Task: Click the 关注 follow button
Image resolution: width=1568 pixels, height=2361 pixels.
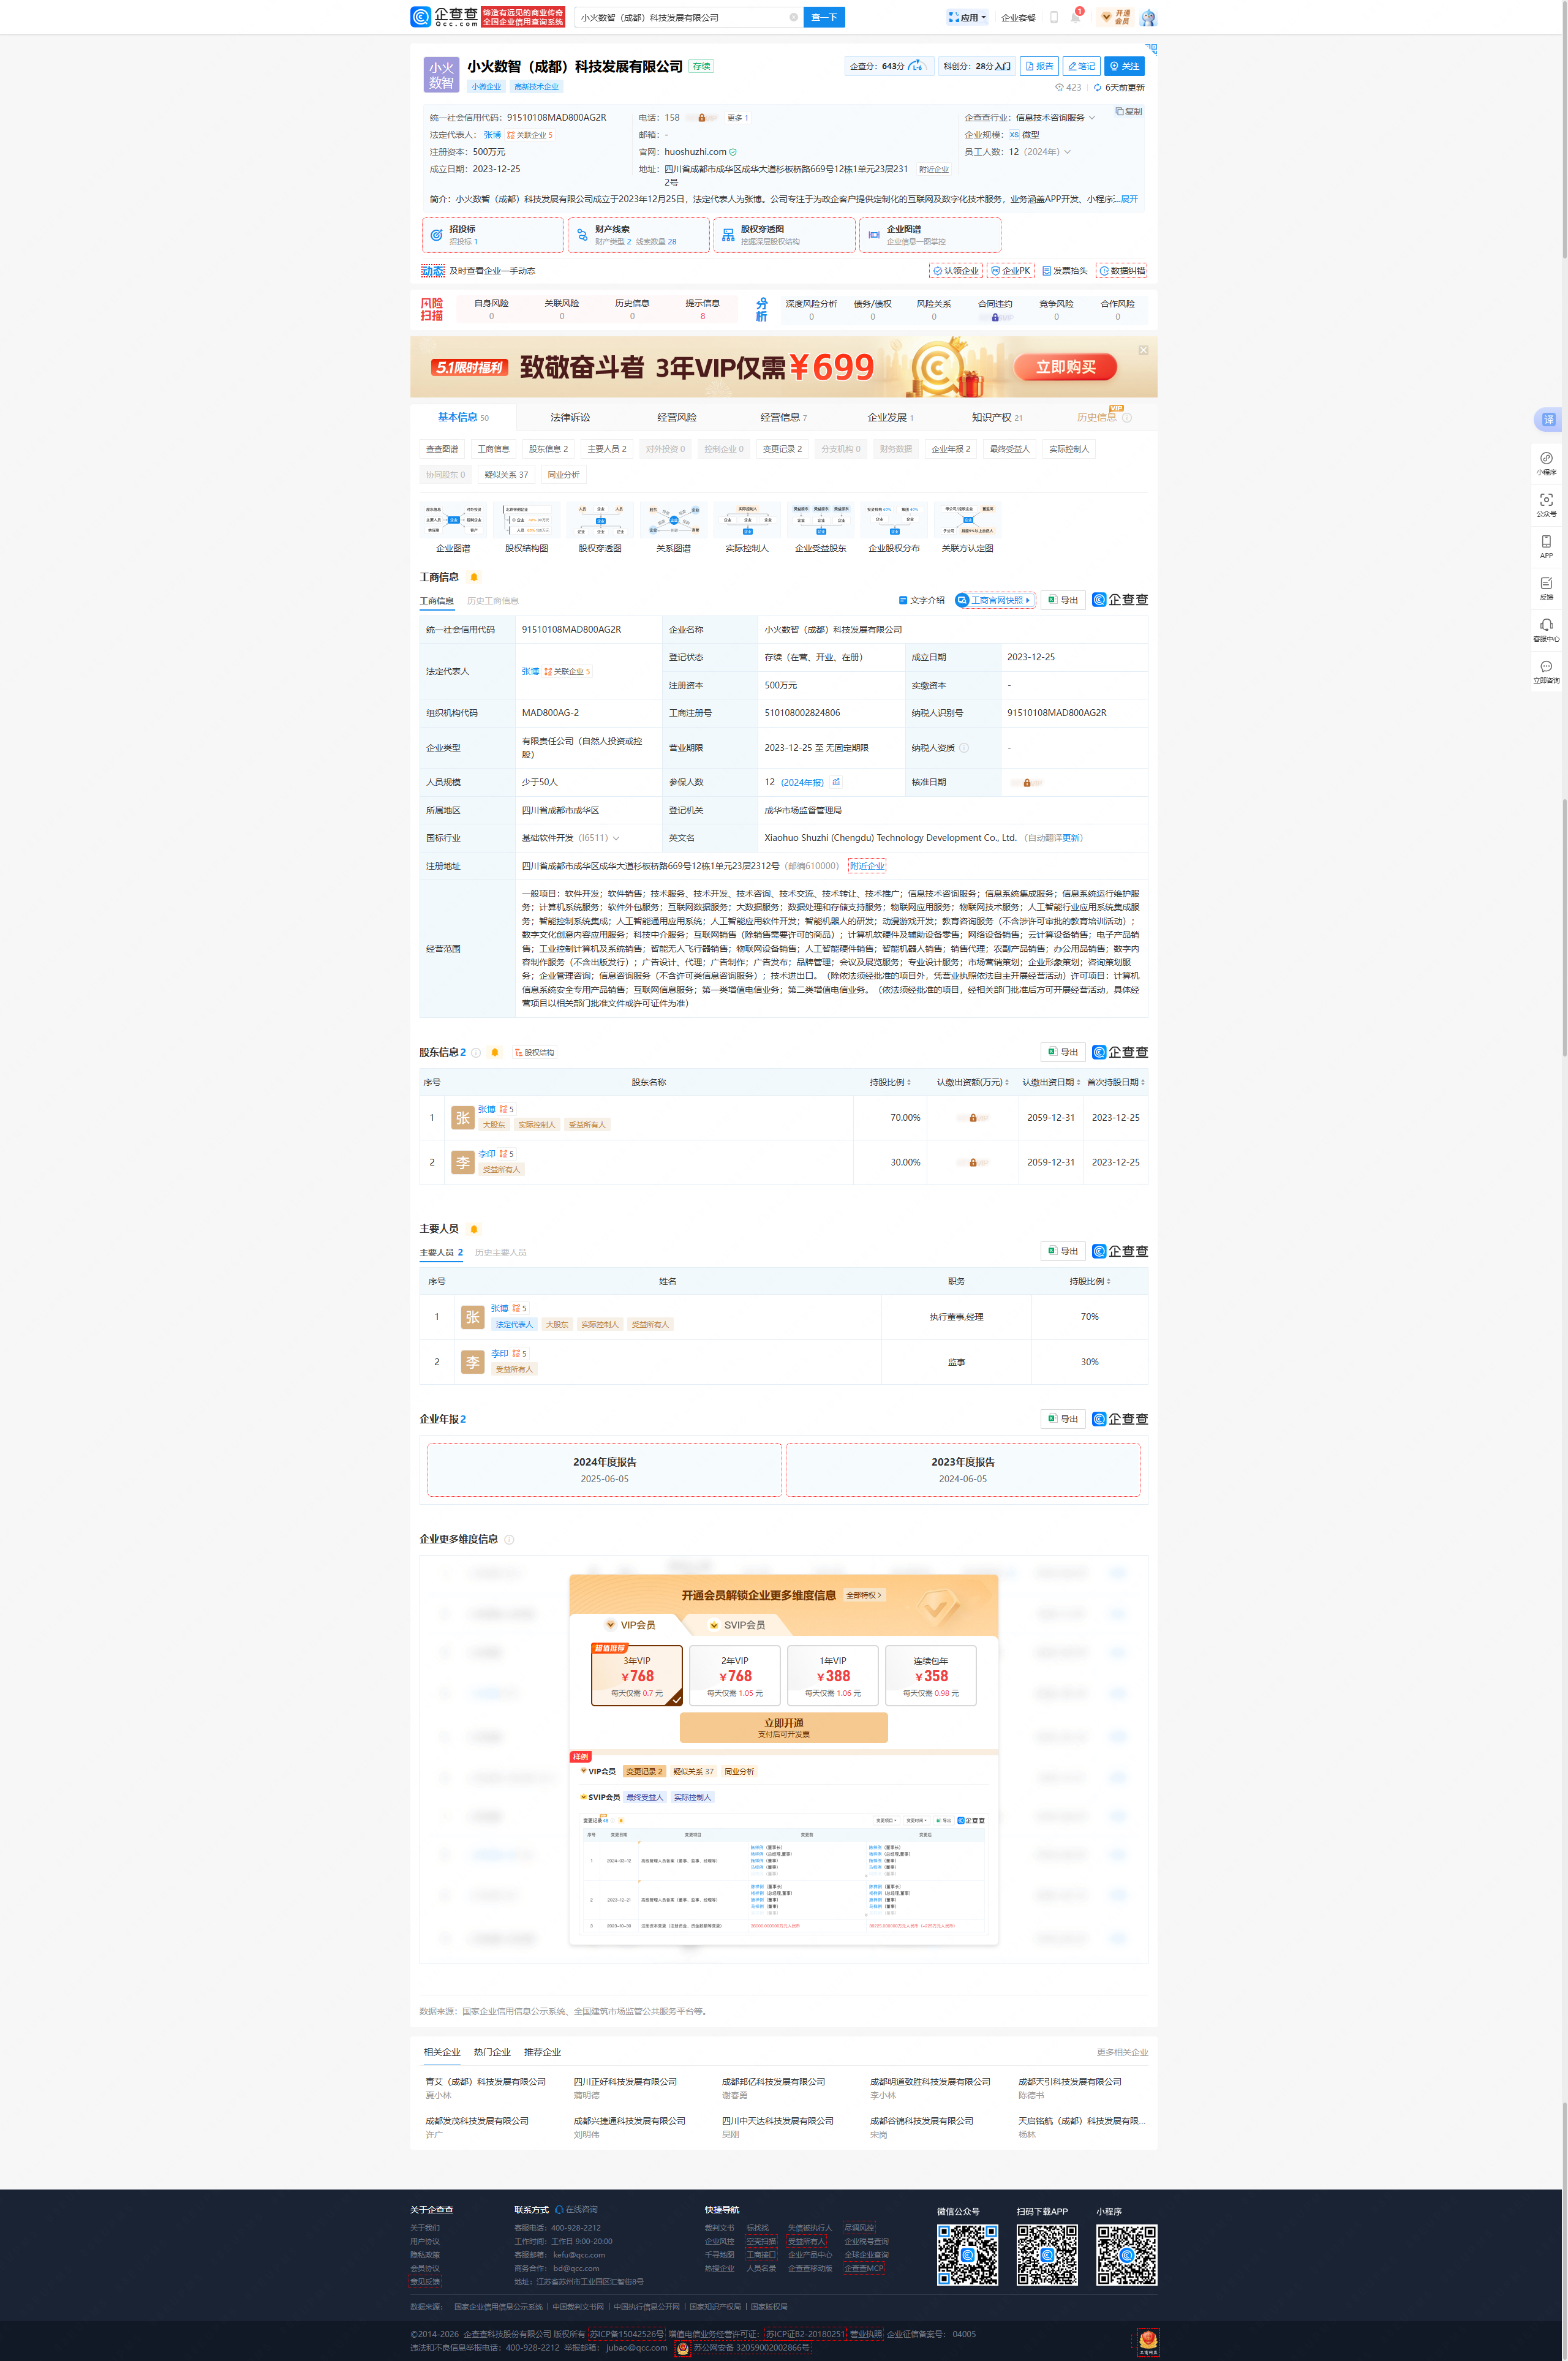Action: tap(1124, 66)
